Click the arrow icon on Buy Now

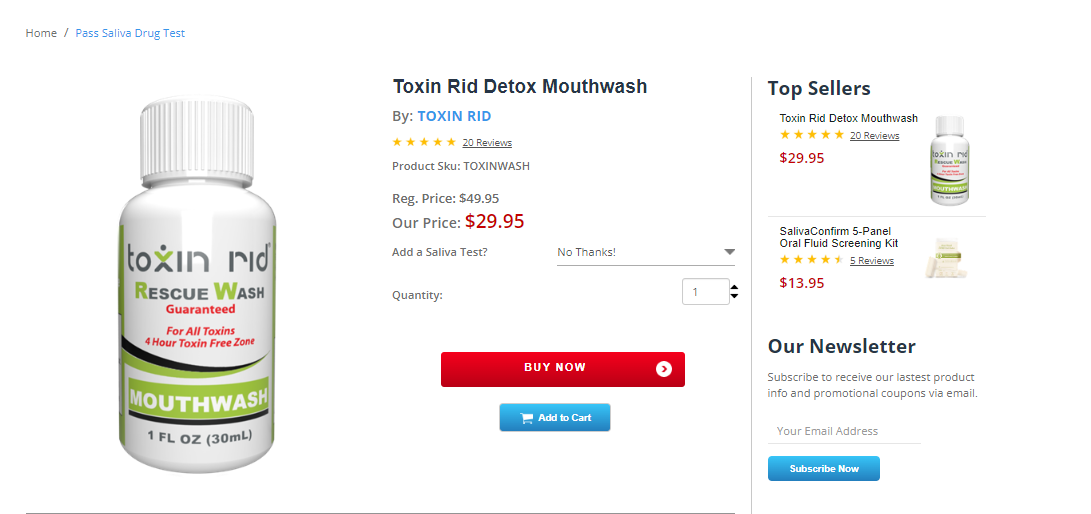tap(664, 369)
